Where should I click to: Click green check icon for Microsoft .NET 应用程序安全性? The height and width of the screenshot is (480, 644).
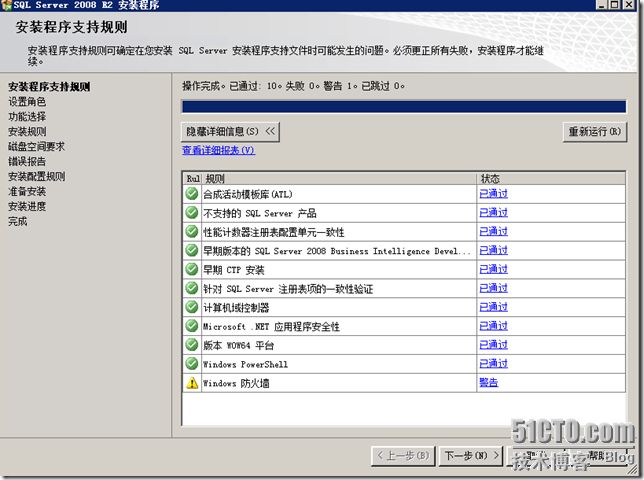point(191,326)
